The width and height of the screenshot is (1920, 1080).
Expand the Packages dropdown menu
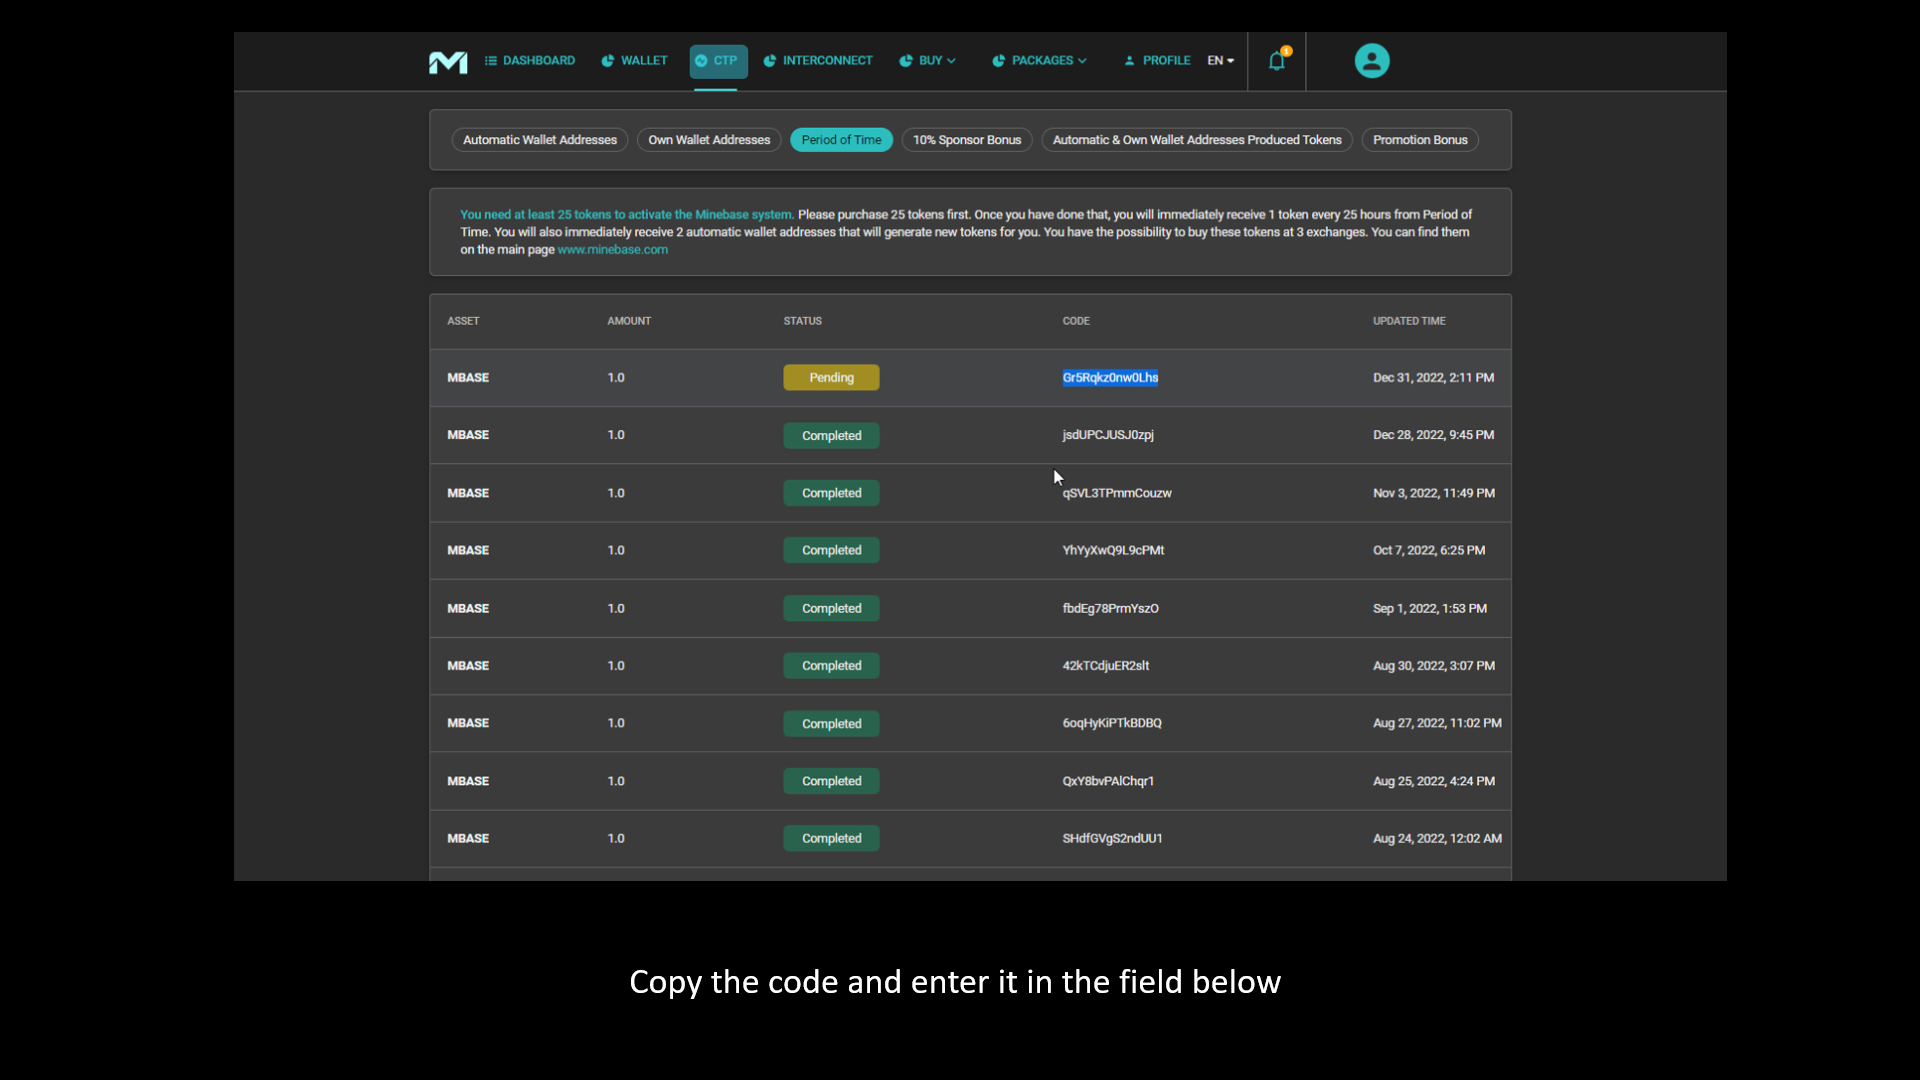click(1039, 61)
